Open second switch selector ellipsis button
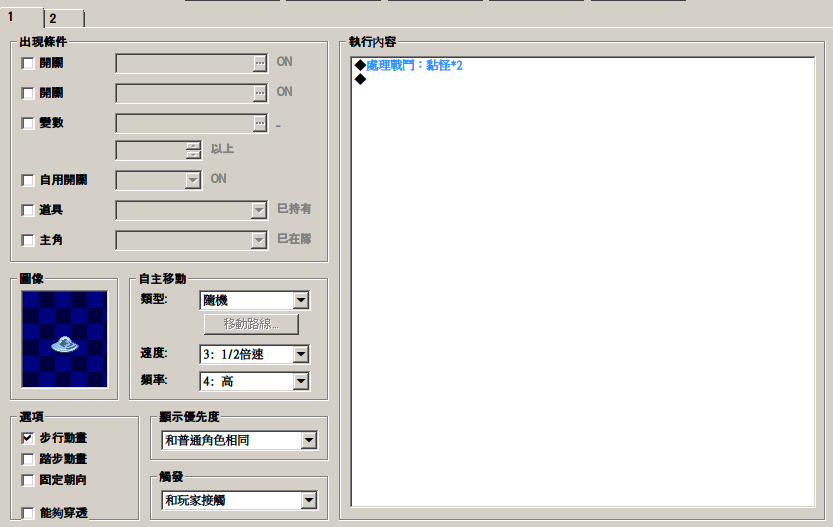833x527 pixels. (x=259, y=94)
